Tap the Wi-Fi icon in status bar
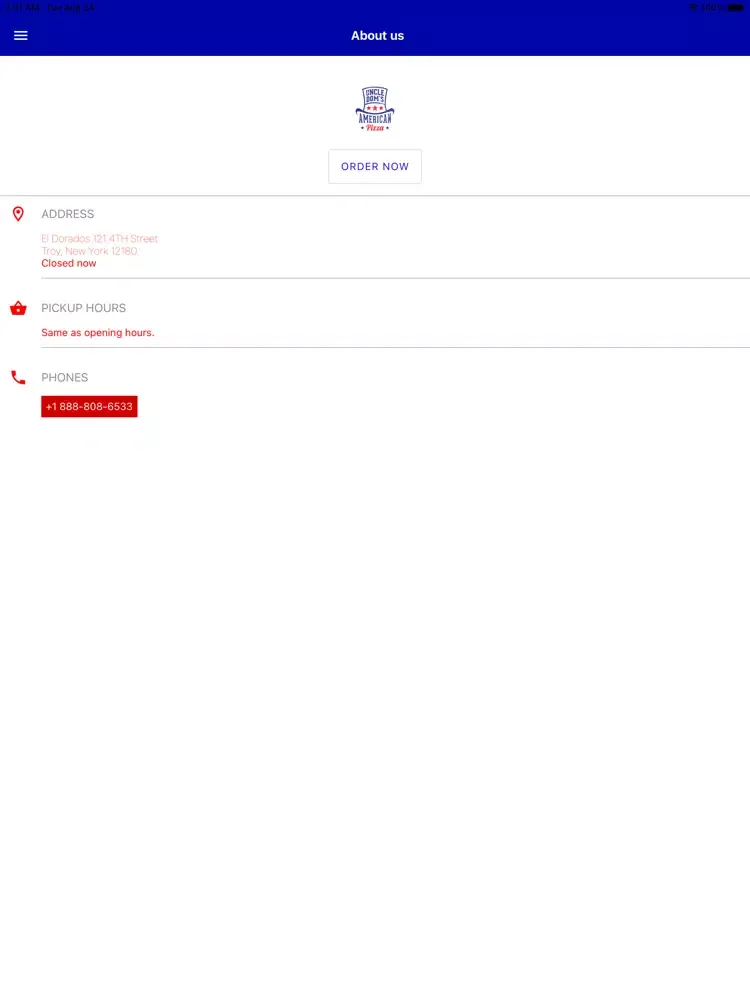 click(693, 8)
